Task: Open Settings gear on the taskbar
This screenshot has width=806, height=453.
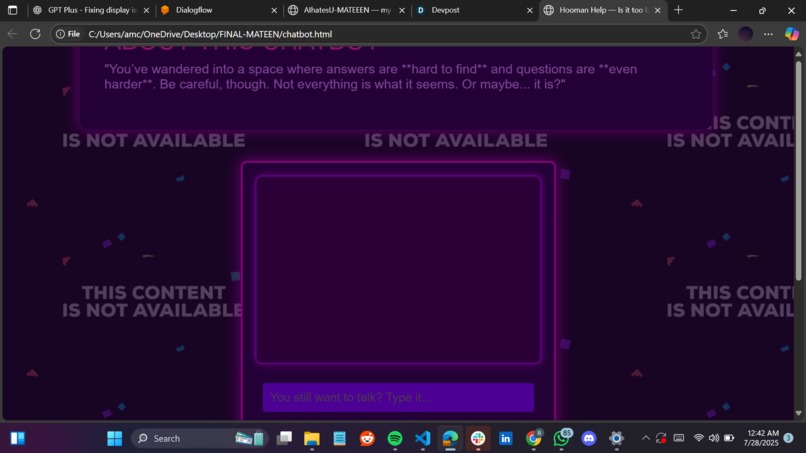Action: point(616,438)
